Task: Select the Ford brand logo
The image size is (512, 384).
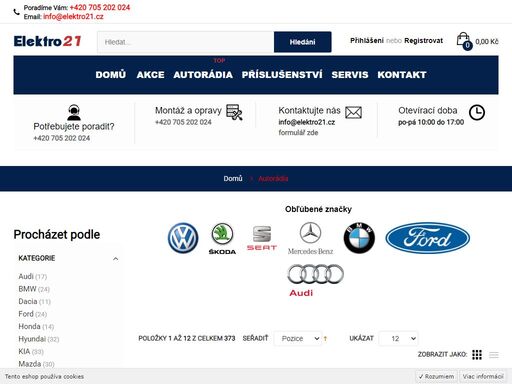Action: coord(428,238)
